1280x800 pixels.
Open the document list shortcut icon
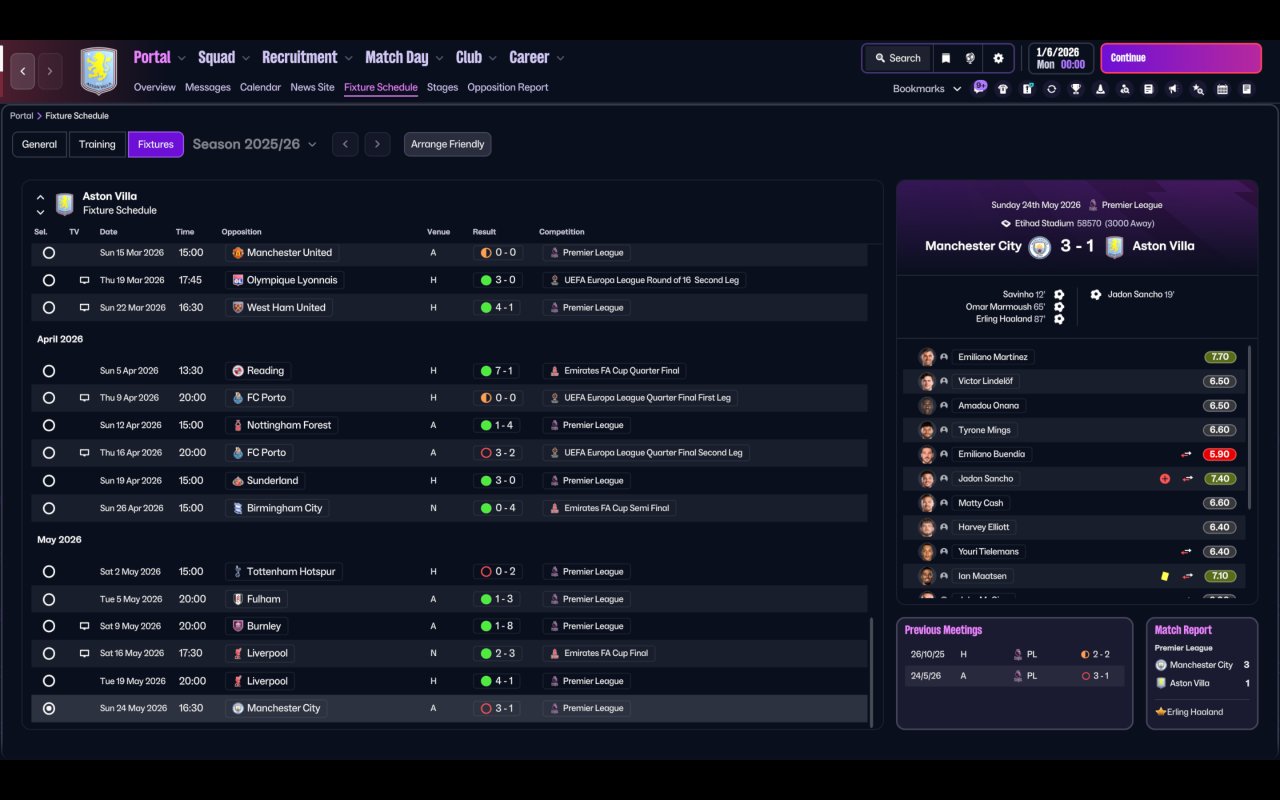[1148, 89]
